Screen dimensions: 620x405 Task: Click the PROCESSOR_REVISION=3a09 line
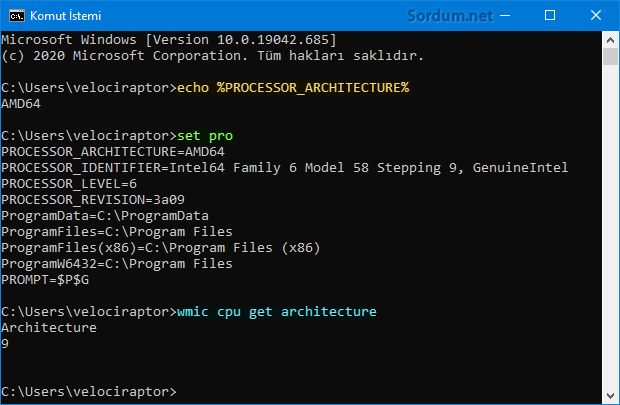(93, 200)
